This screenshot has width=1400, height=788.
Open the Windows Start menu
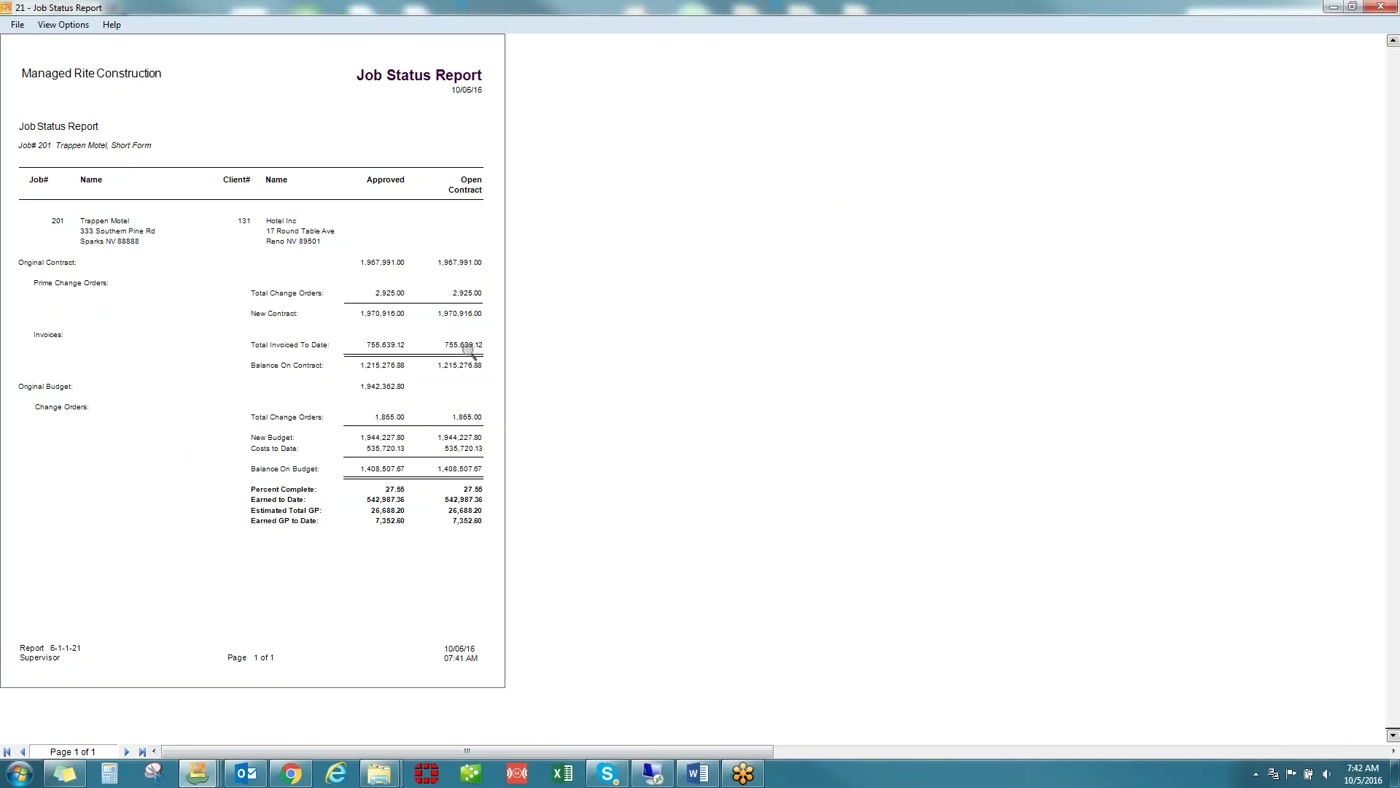20,773
